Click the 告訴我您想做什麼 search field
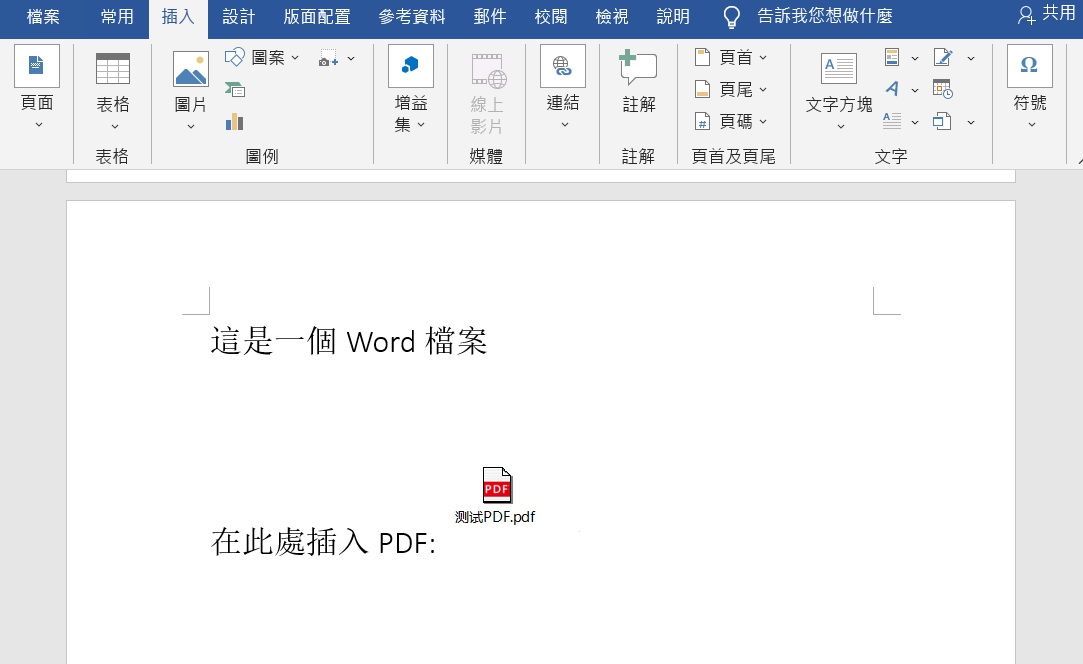Image resolution: width=1083 pixels, height=664 pixels. tap(825, 17)
